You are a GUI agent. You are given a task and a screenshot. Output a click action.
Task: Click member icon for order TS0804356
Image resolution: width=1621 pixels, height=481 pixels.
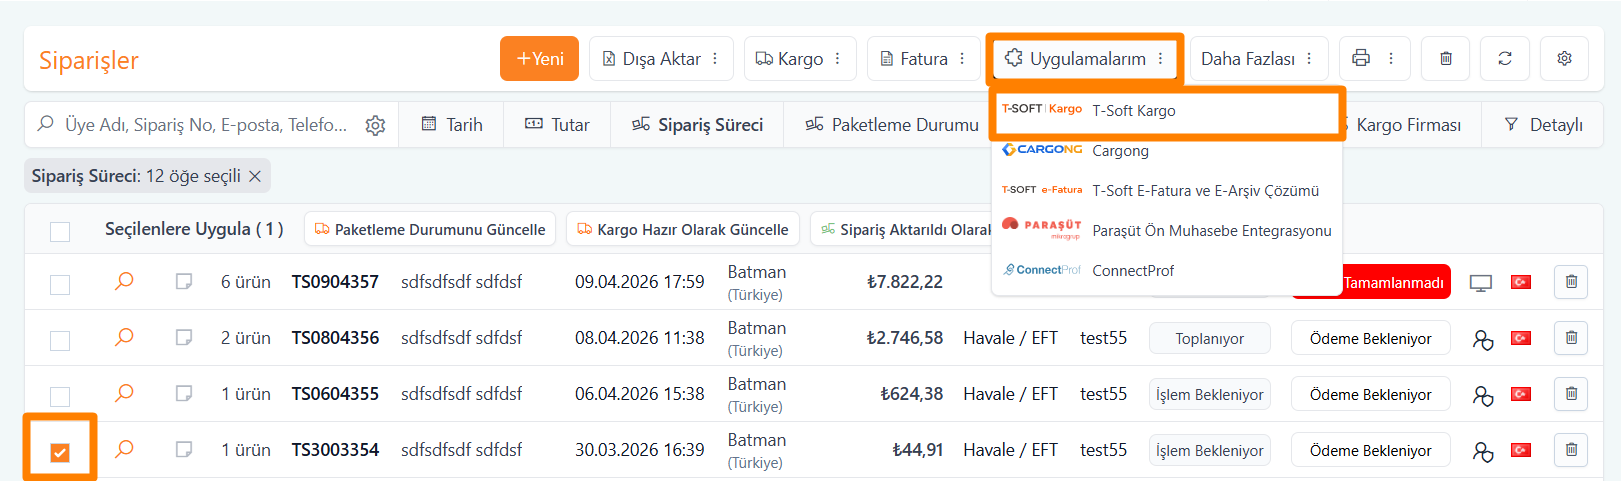[x=1482, y=339]
